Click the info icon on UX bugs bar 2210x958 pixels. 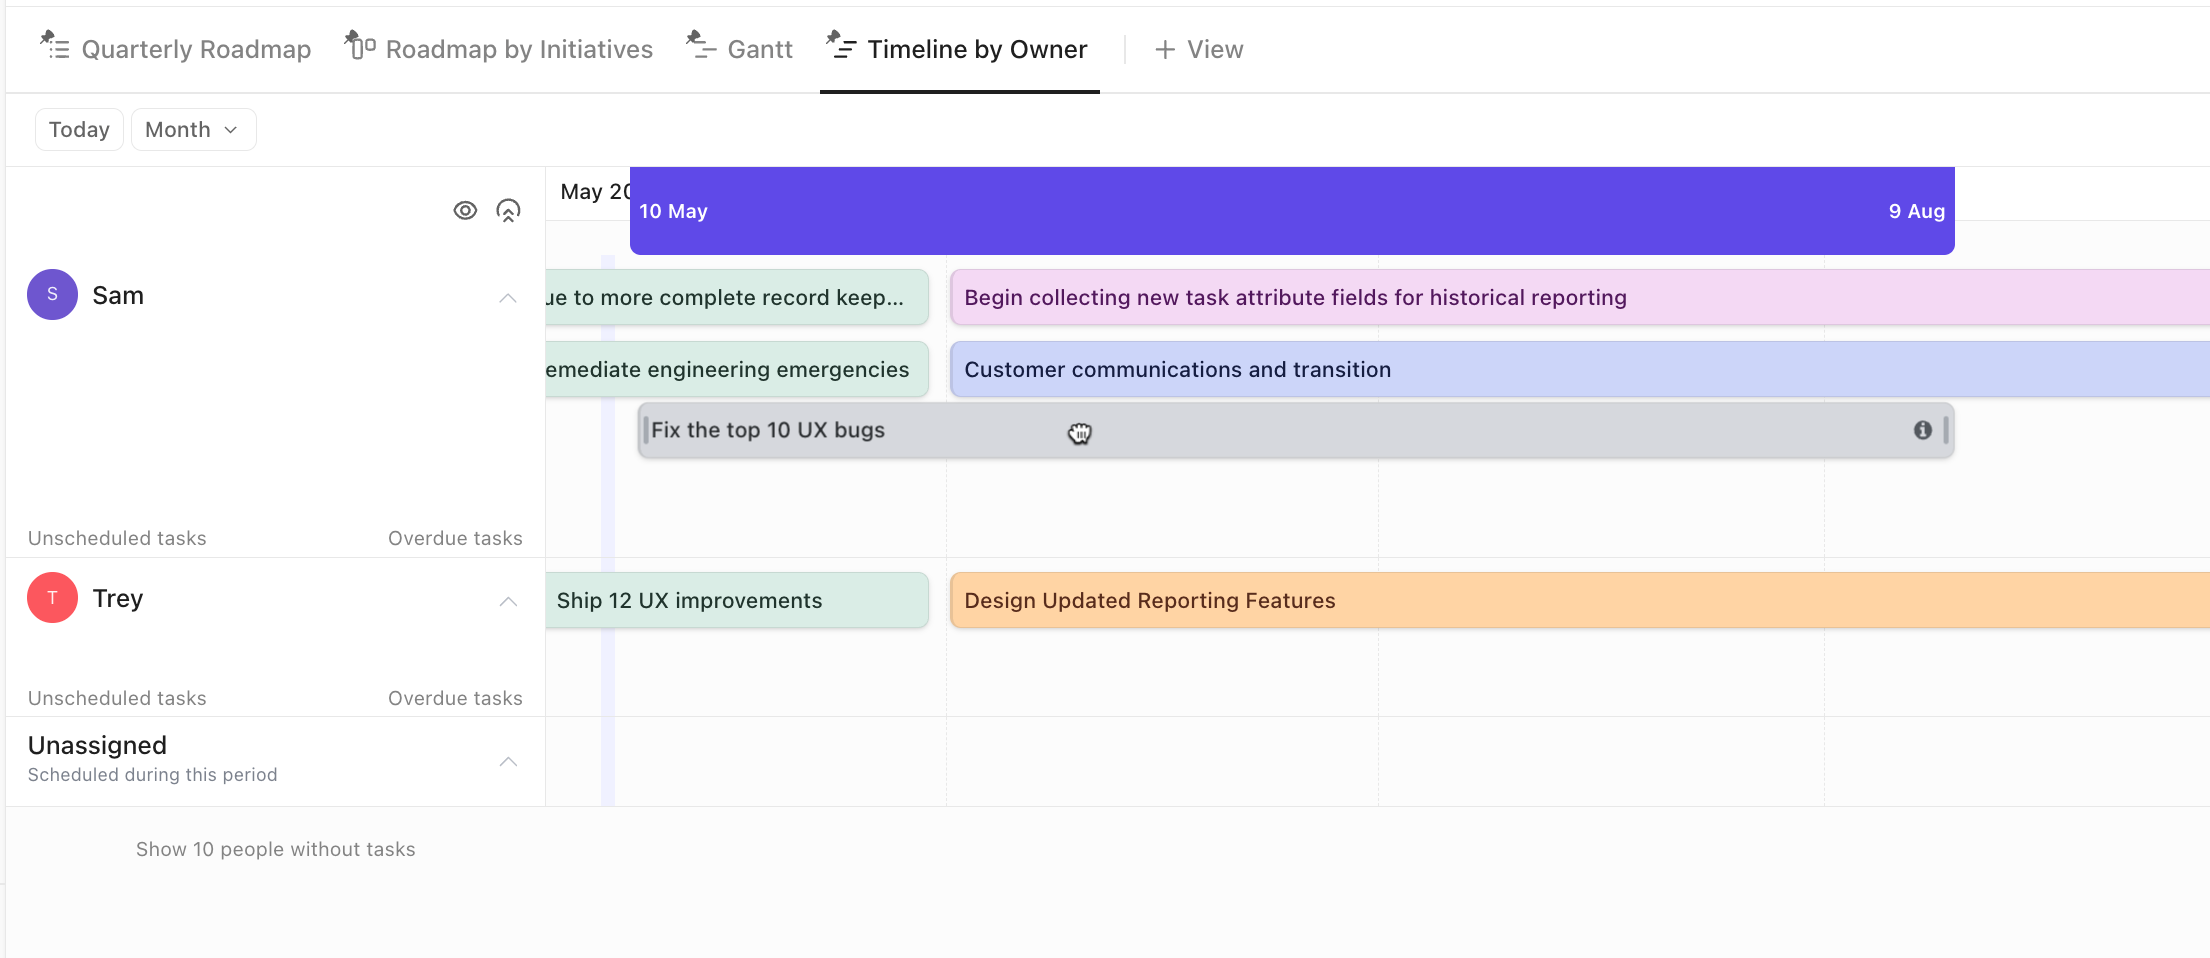pos(1922,430)
